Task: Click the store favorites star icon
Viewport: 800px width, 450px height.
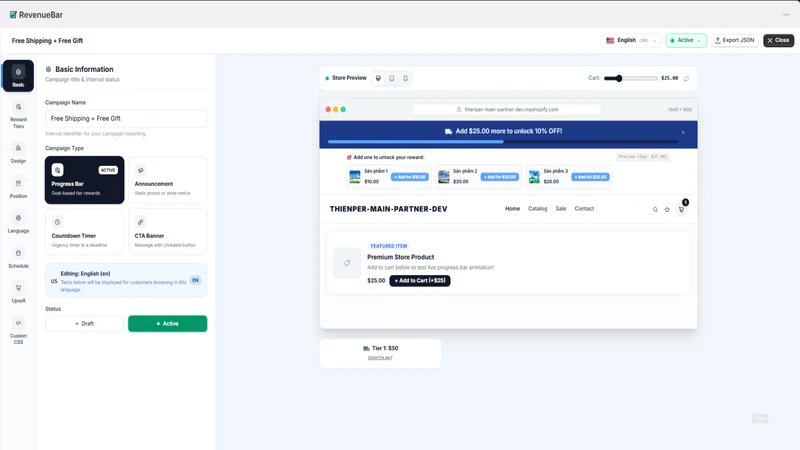Action: coord(667,210)
